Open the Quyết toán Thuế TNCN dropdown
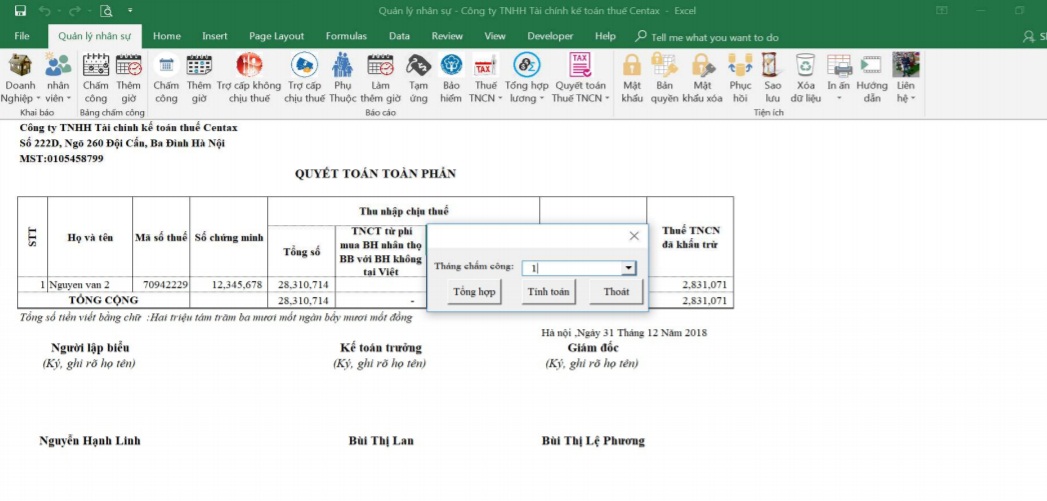 [x=580, y=98]
